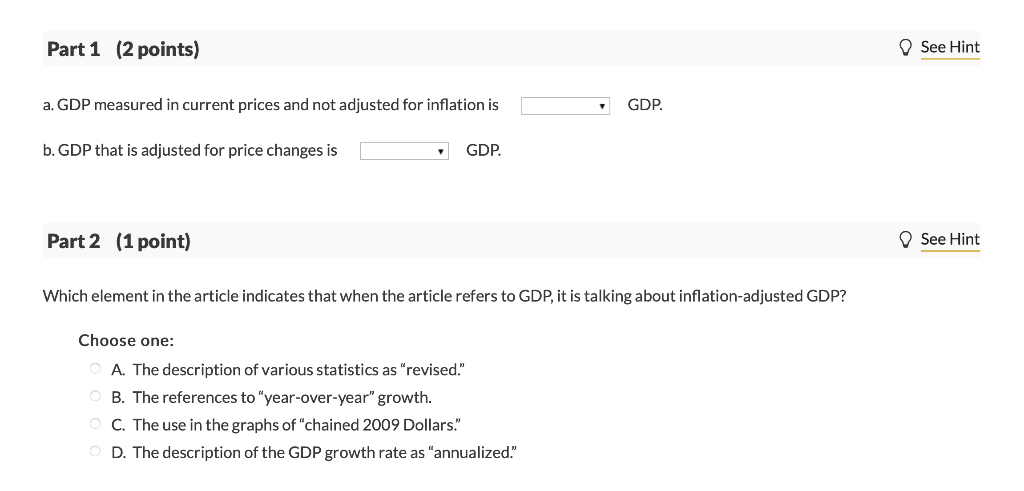Click the Part 1 (2 points) header
Screen dimensions: 1024x491
pyautogui.click(x=123, y=49)
